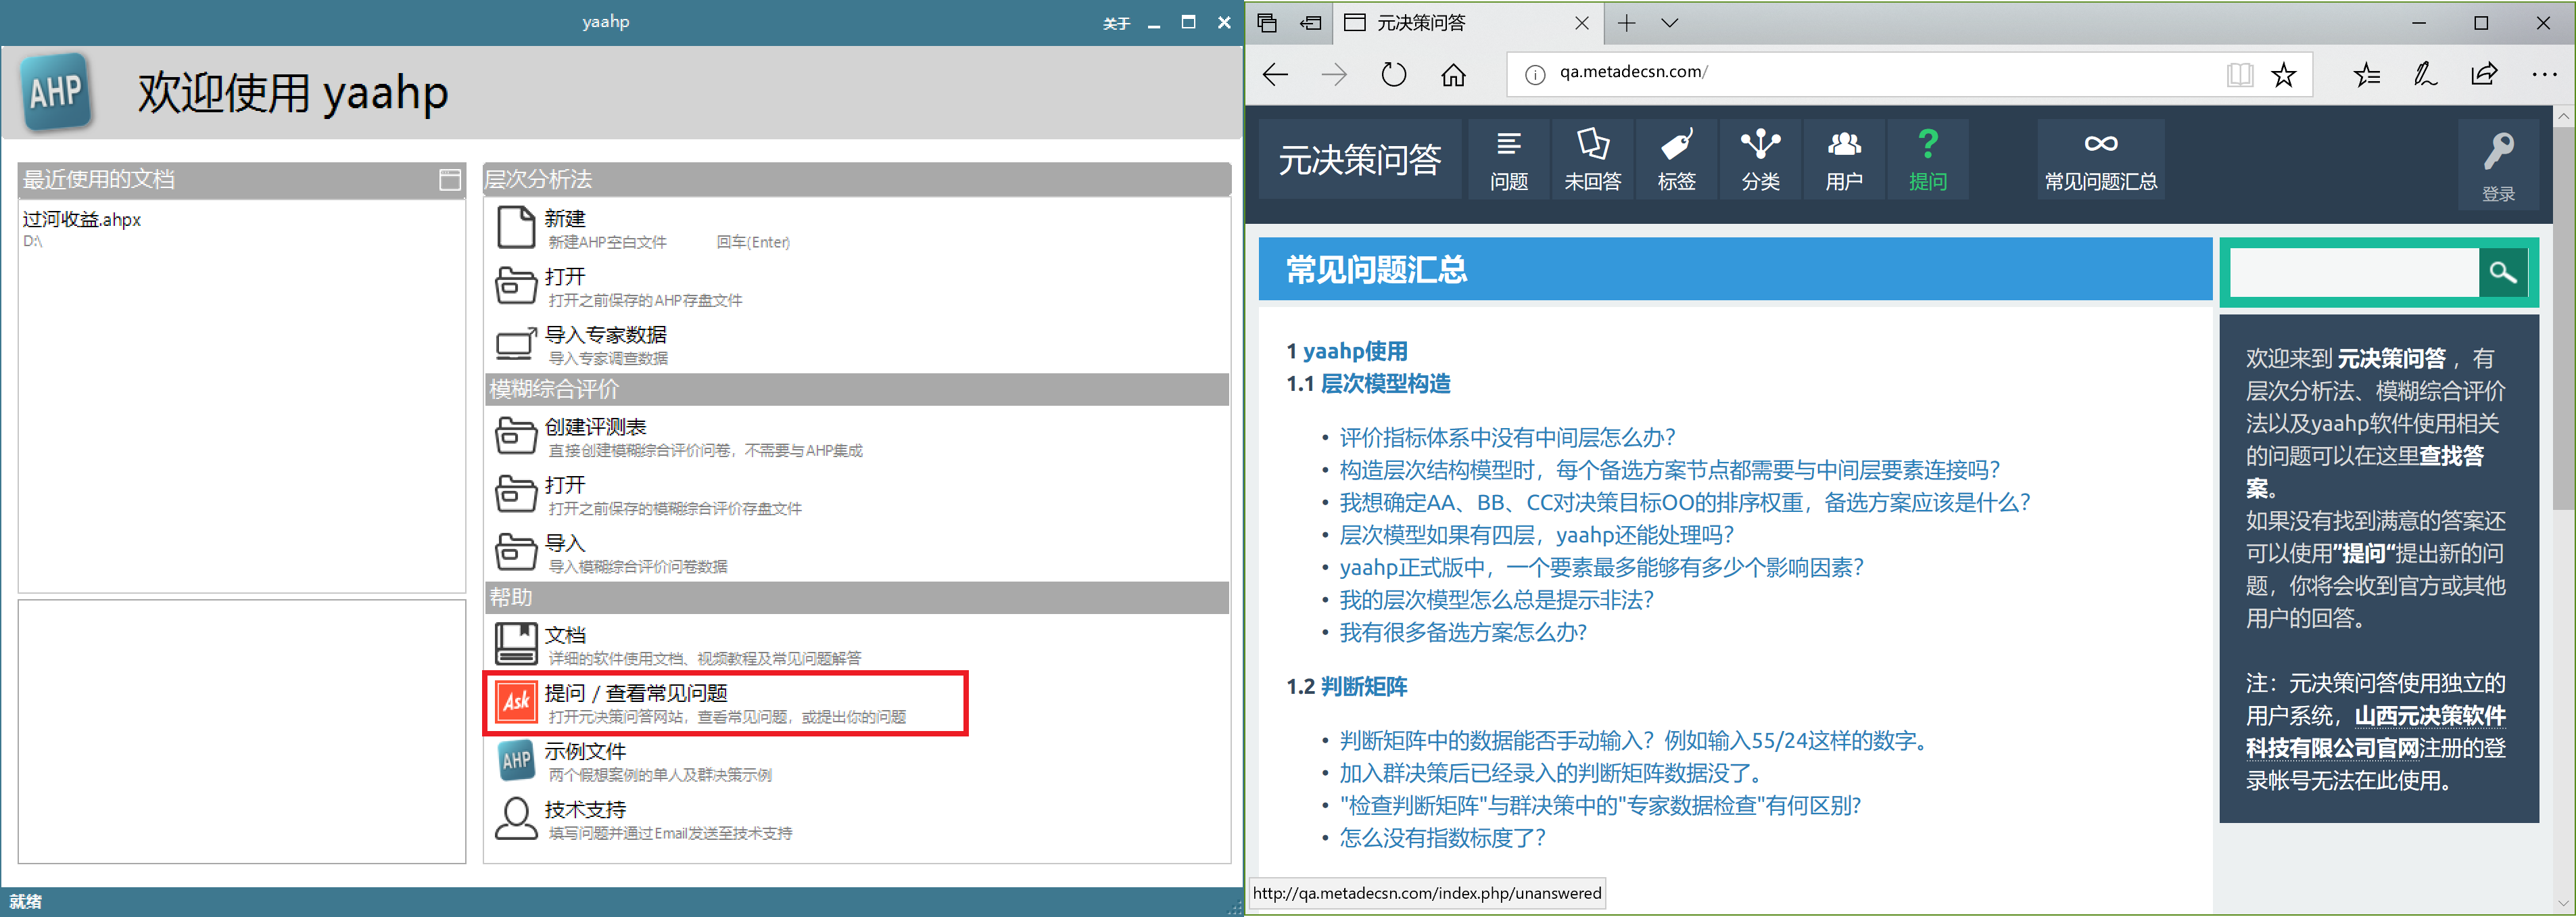The width and height of the screenshot is (2576, 917).
Task: Click the green 提问 question mark item
Action: pyautogui.click(x=1927, y=160)
